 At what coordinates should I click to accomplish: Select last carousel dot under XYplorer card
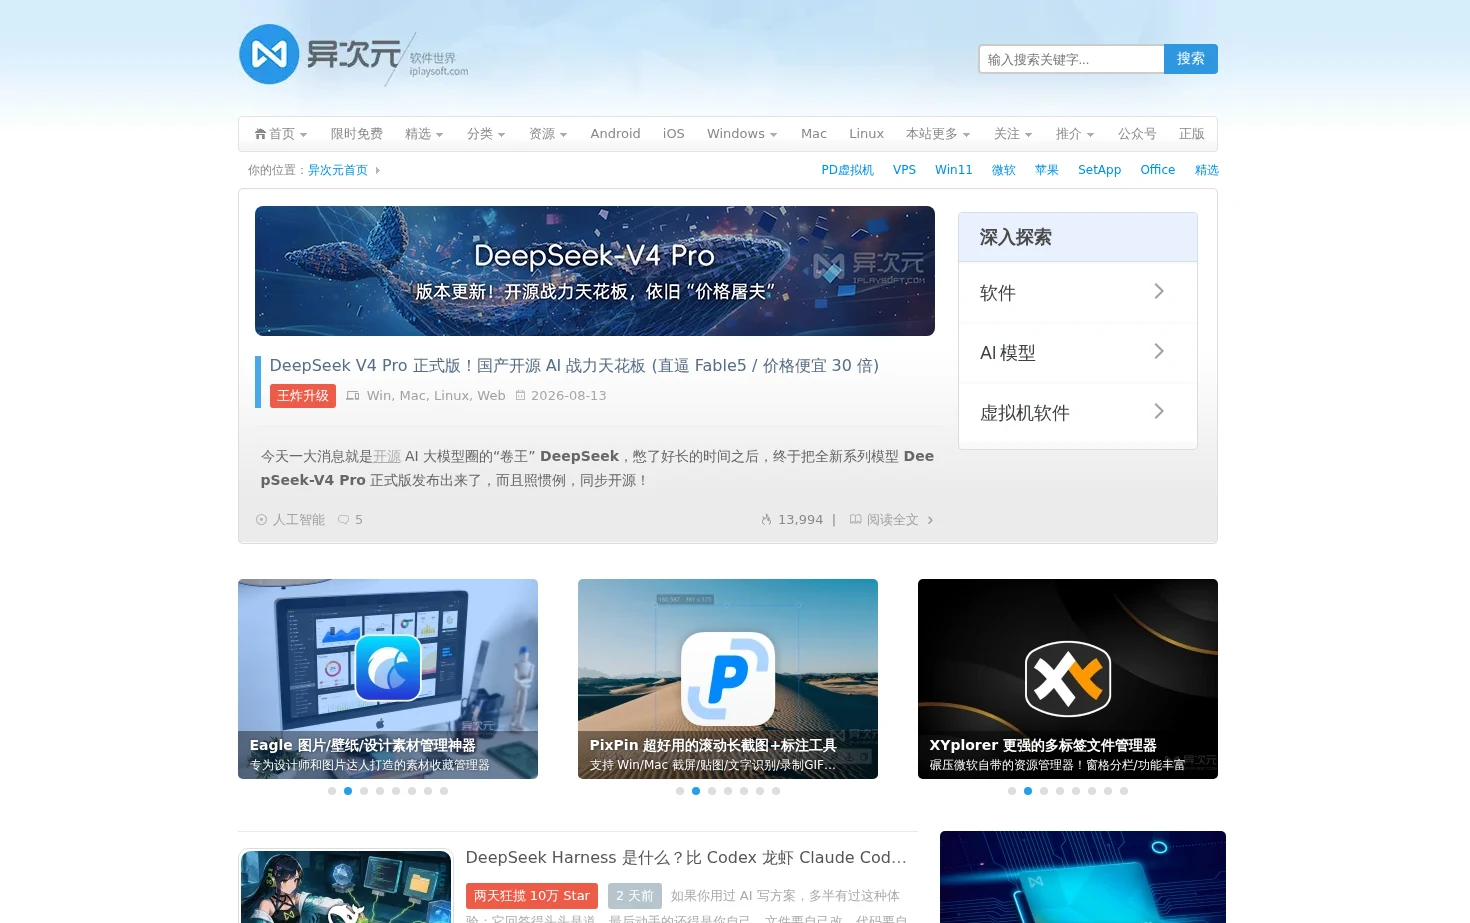pos(1124,791)
